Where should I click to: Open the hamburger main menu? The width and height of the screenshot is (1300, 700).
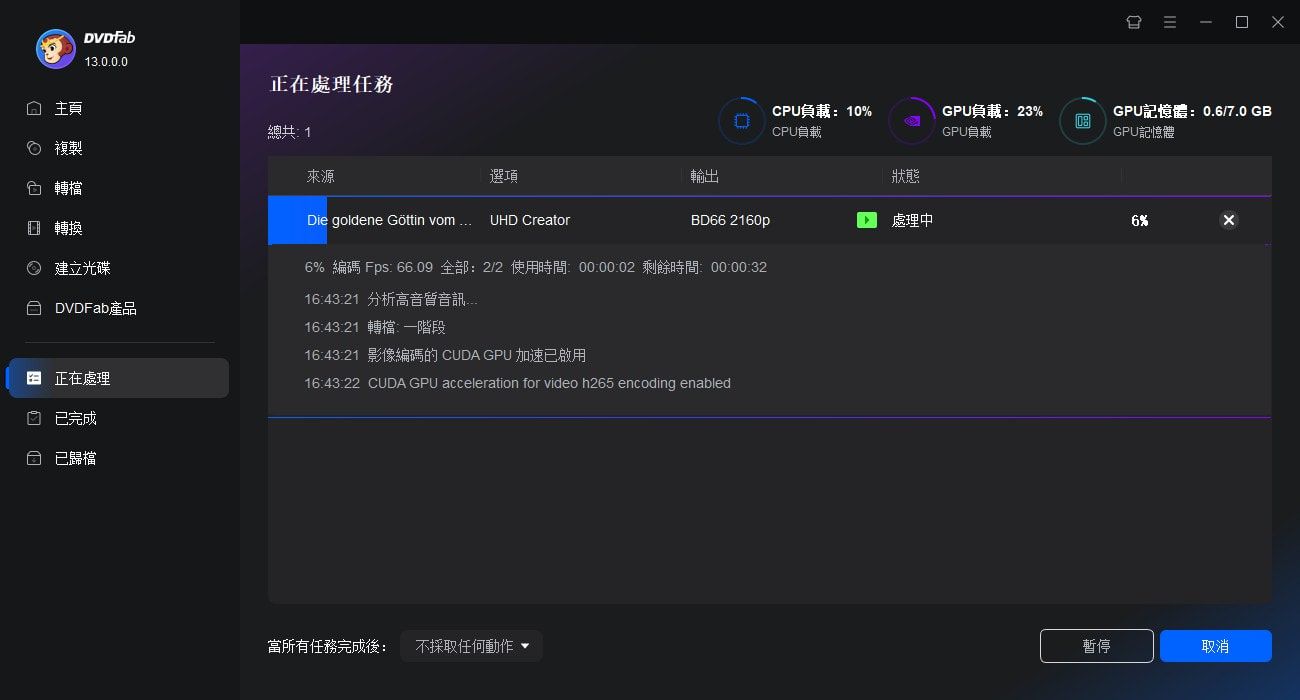pos(1169,22)
